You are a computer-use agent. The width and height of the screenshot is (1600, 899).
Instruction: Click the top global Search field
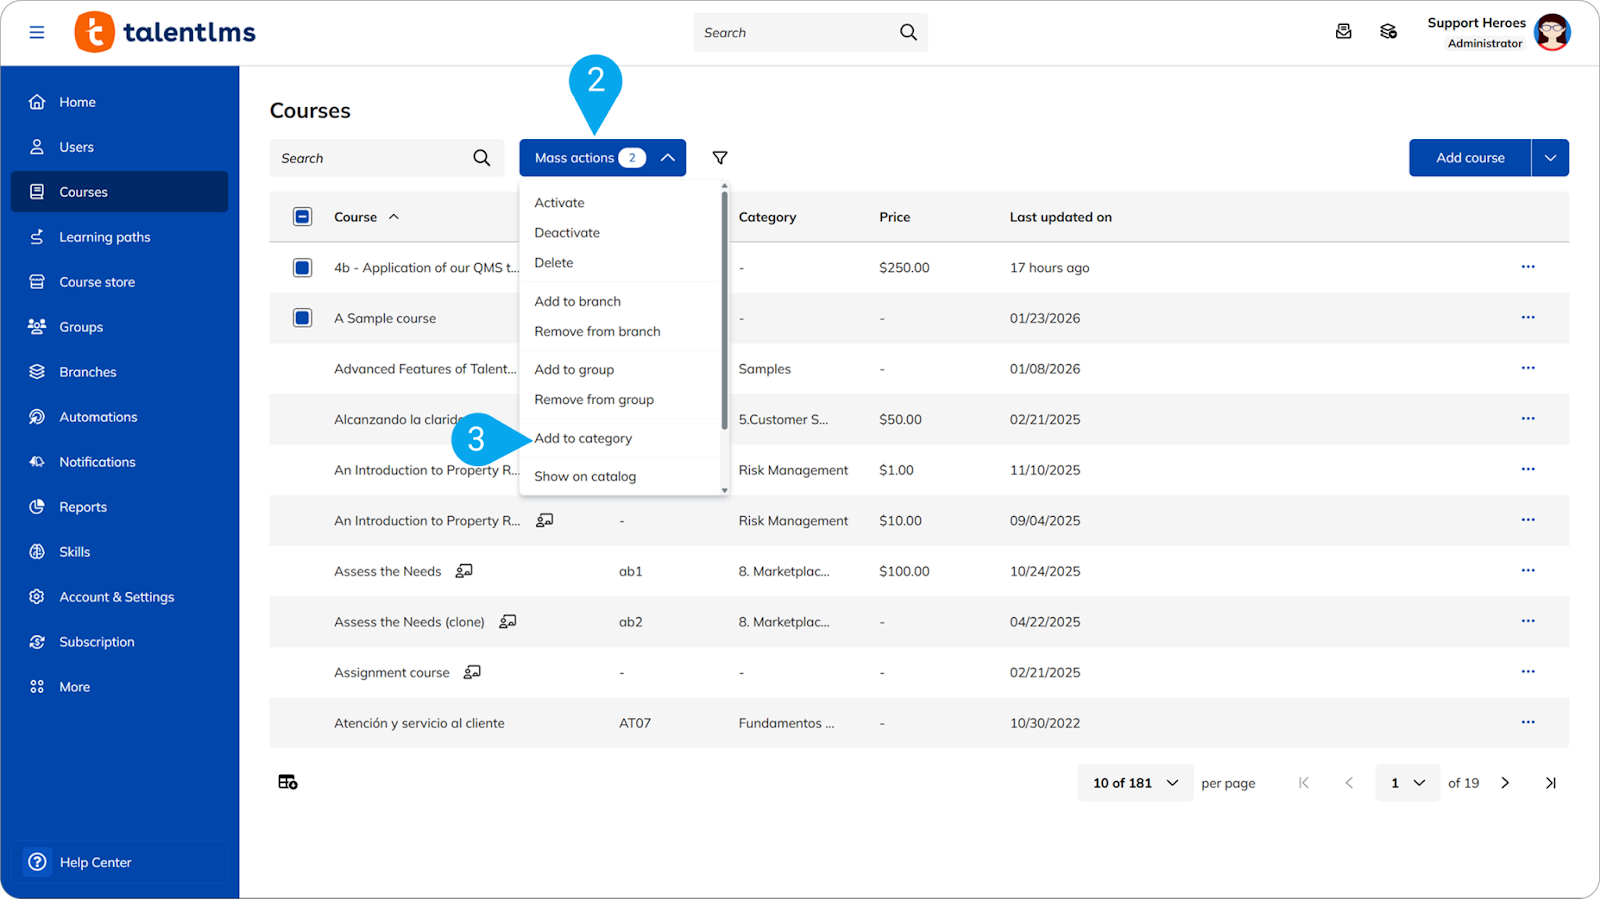pyautogui.click(x=795, y=33)
